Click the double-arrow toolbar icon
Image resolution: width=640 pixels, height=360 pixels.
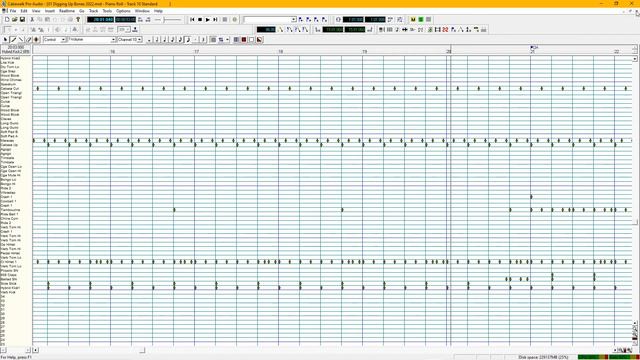point(405,30)
